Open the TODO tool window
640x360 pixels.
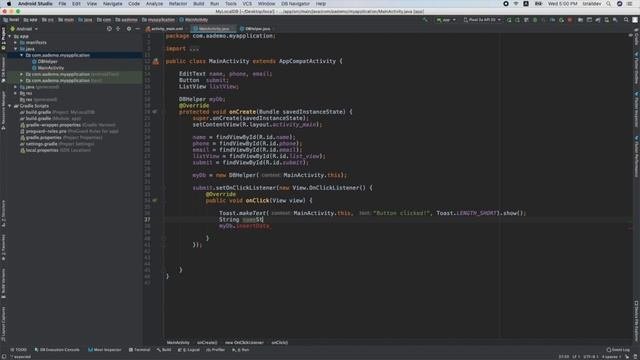pos(19,350)
